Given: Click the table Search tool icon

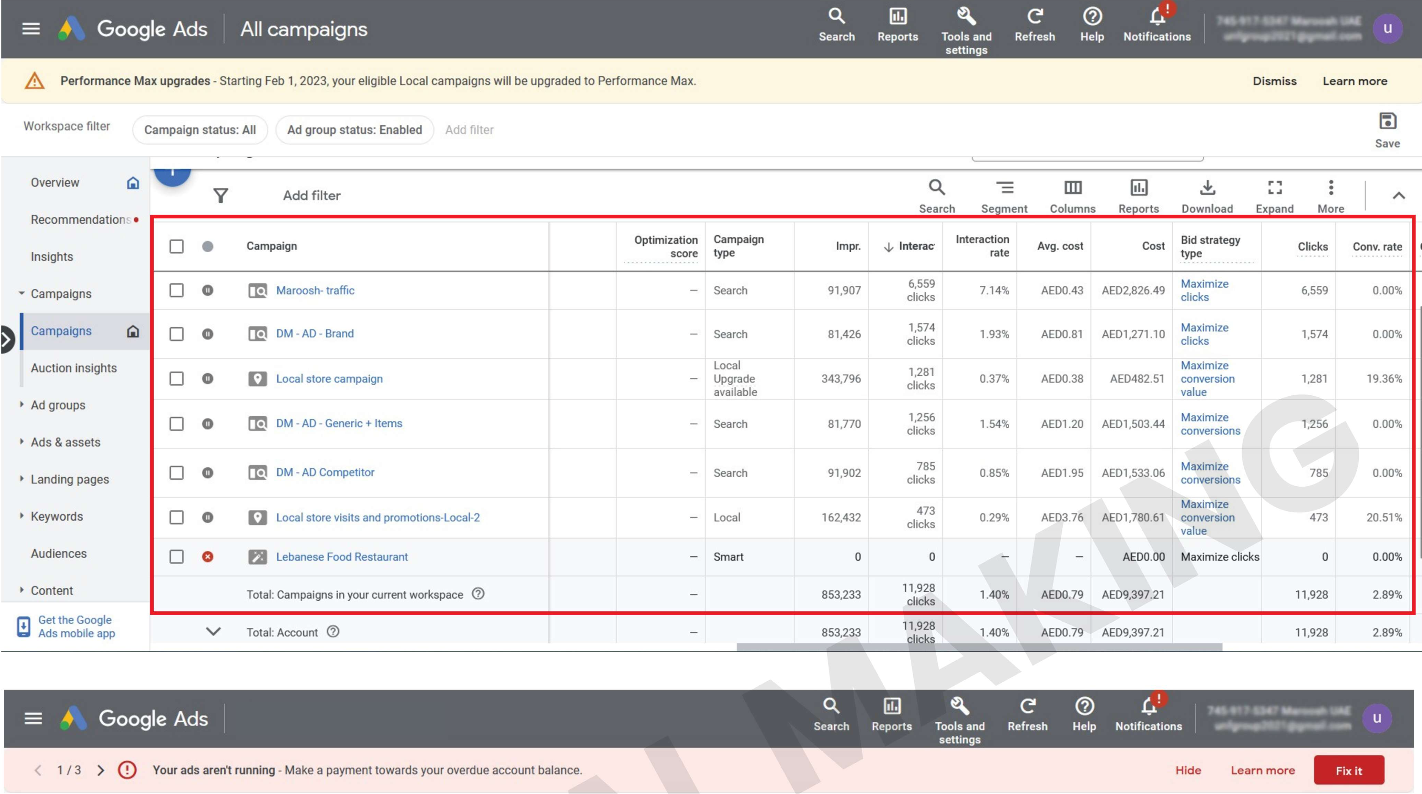Looking at the screenshot, I should [937, 195].
